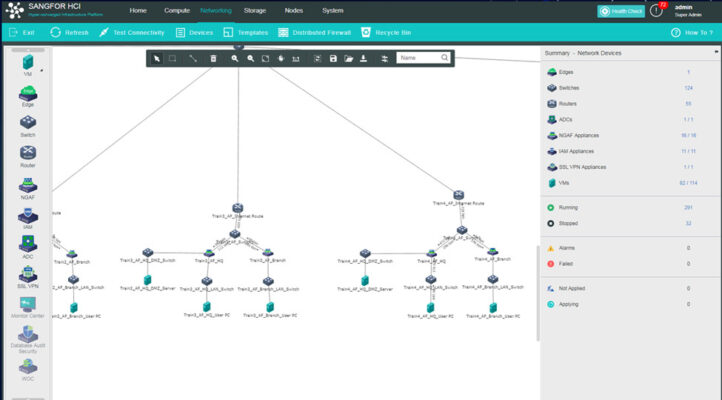The image size is (722, 400).
Task: Click the trash delete icon in canvas toolbar
Action: [213, 58]
